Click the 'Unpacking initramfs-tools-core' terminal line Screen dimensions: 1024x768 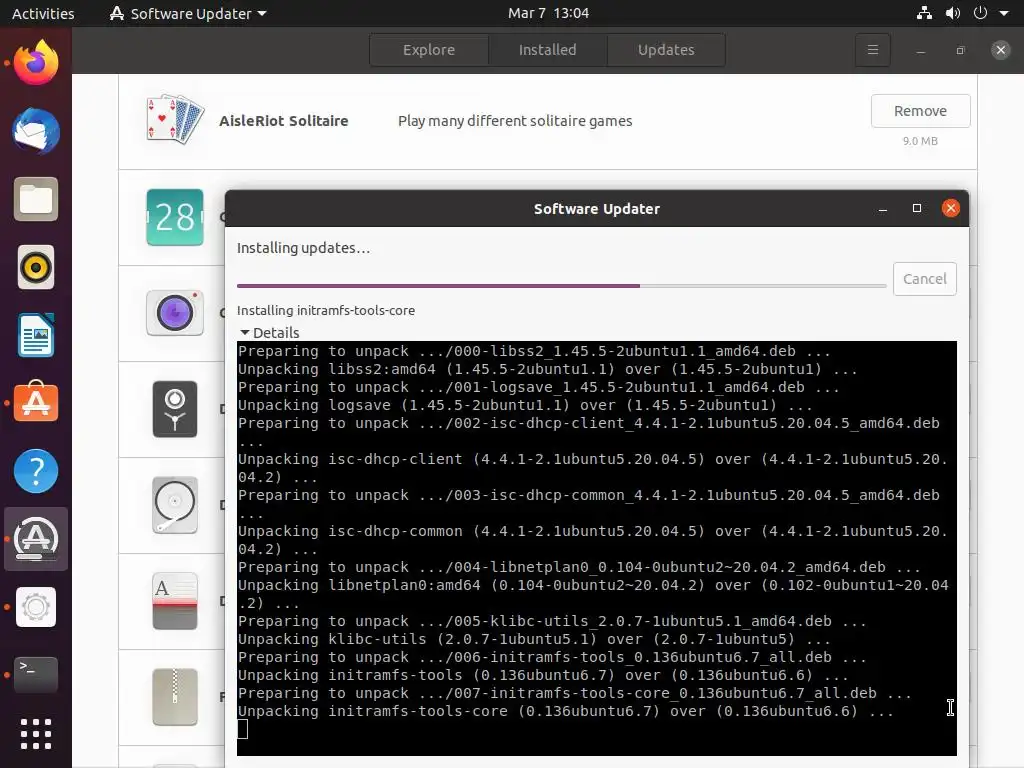click(566, 711)
